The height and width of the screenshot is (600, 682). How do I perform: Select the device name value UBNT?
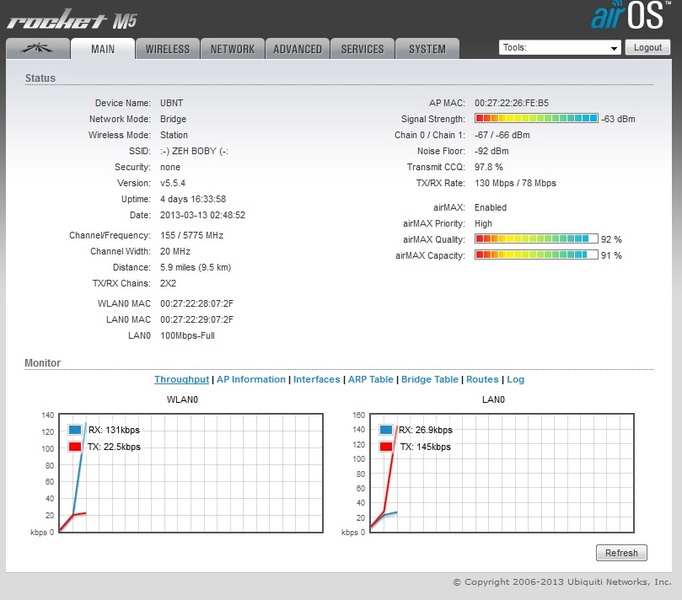point(171,103)
